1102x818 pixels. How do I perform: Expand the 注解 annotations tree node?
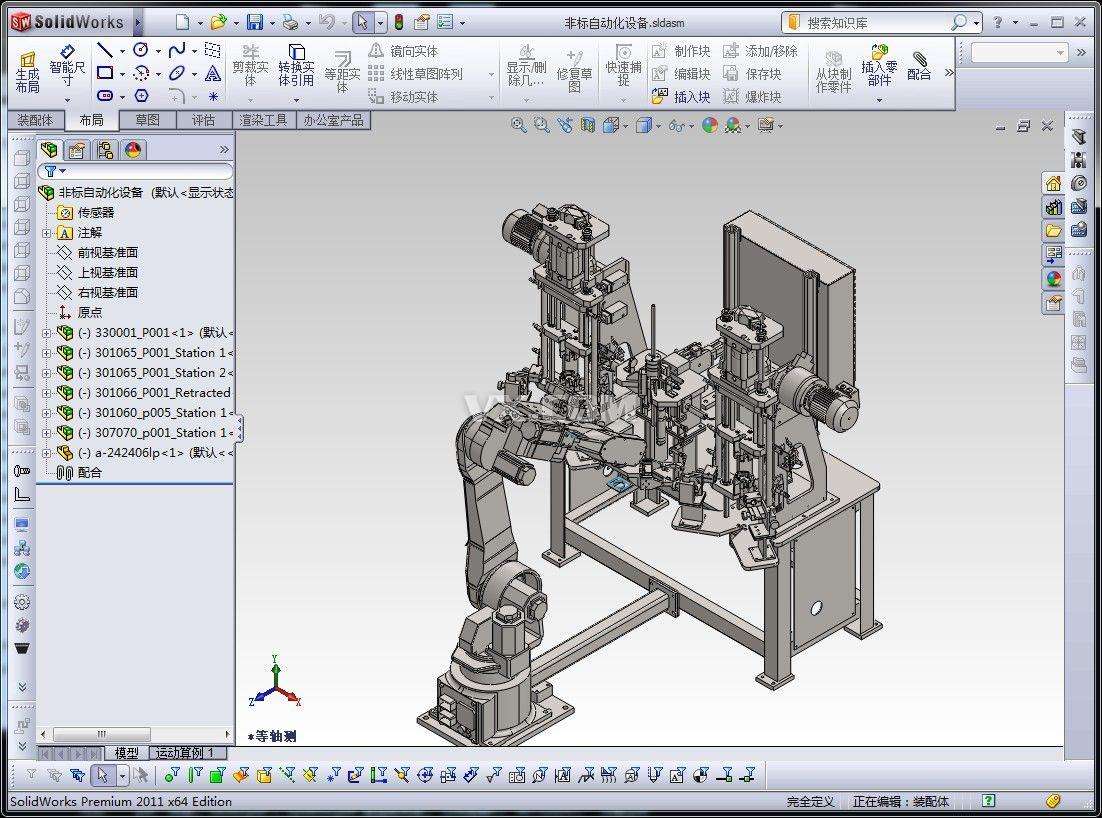pyautogui.click(x=46, y=233)
